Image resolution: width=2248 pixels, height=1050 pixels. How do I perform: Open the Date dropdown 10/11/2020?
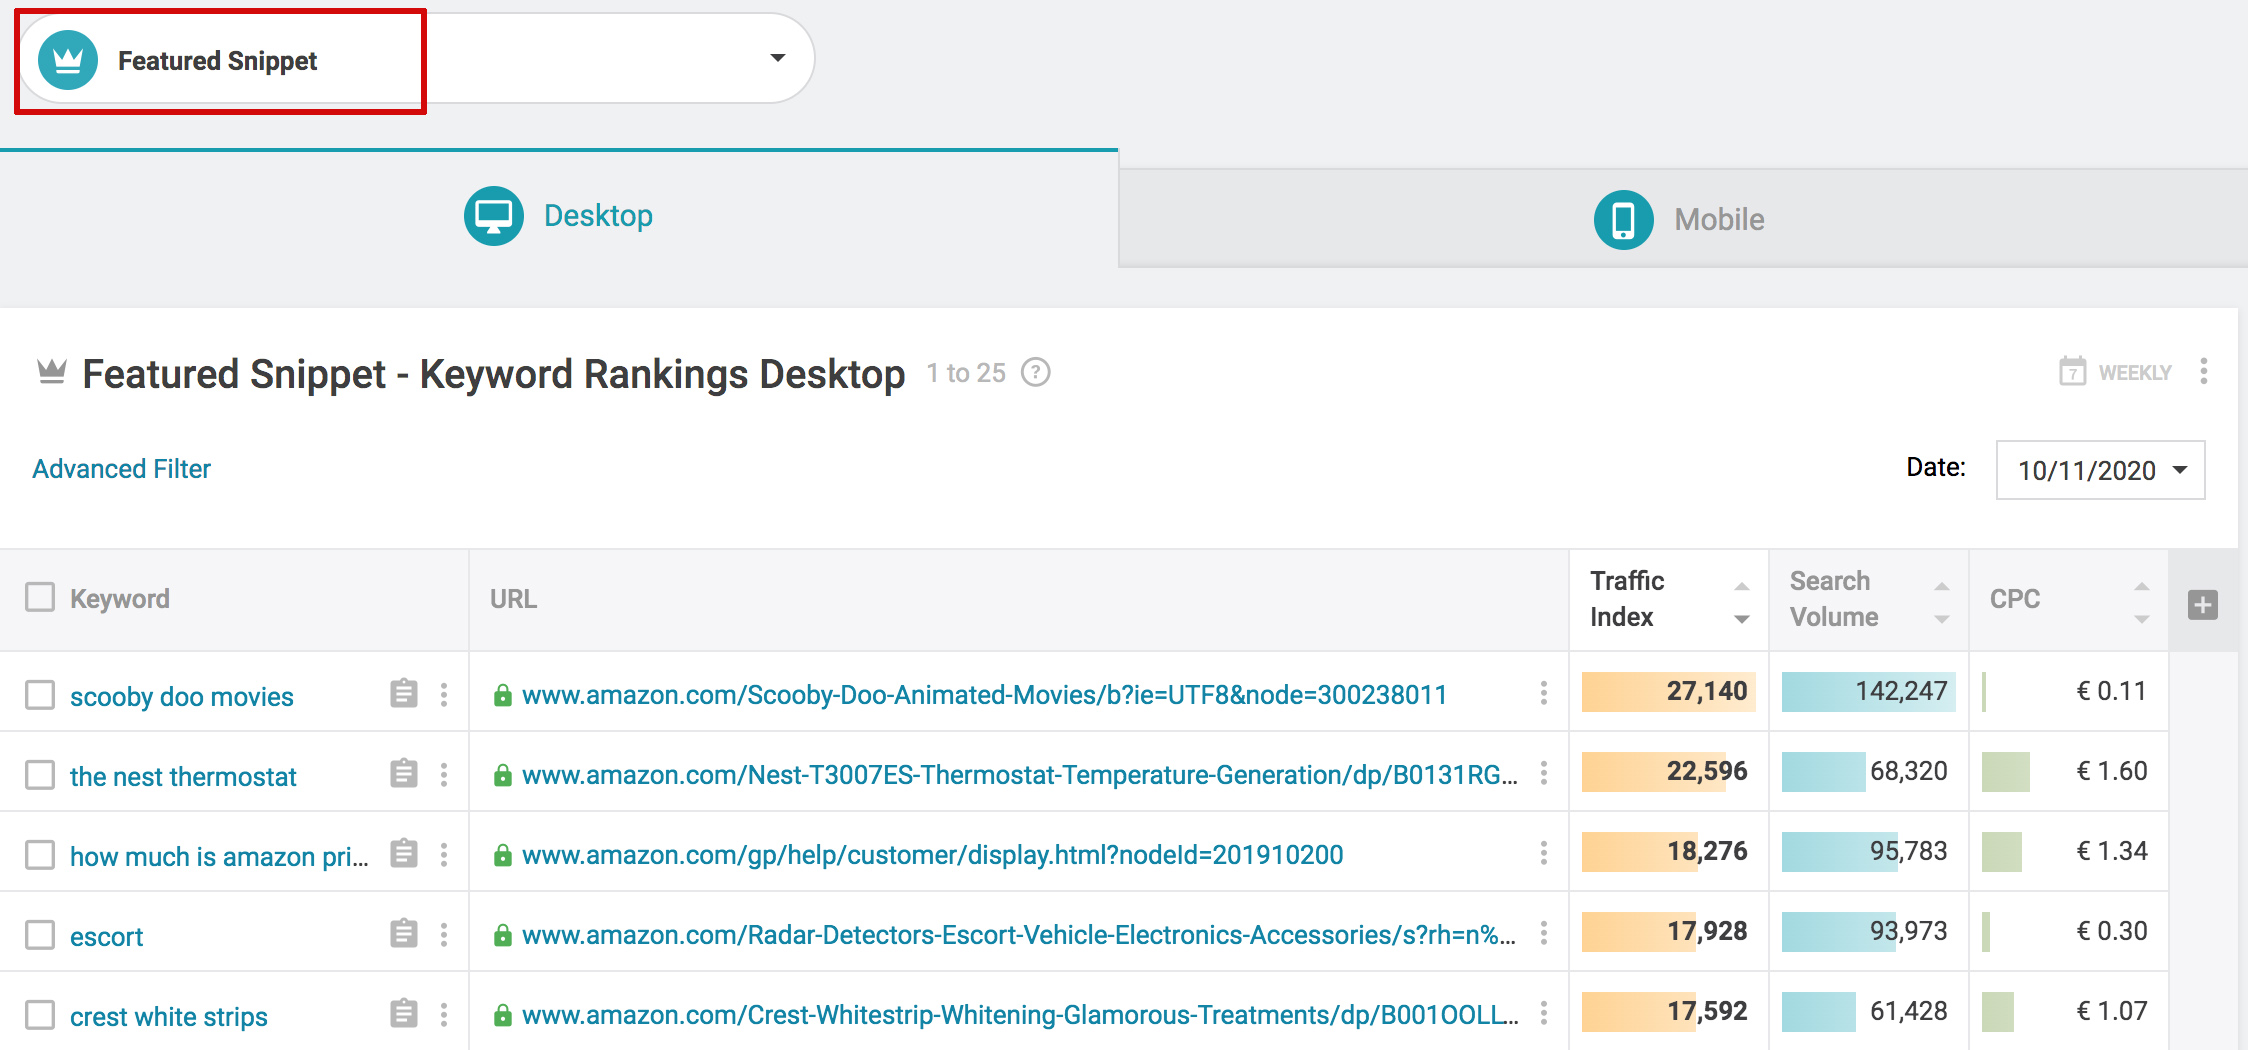(2100, 470)
